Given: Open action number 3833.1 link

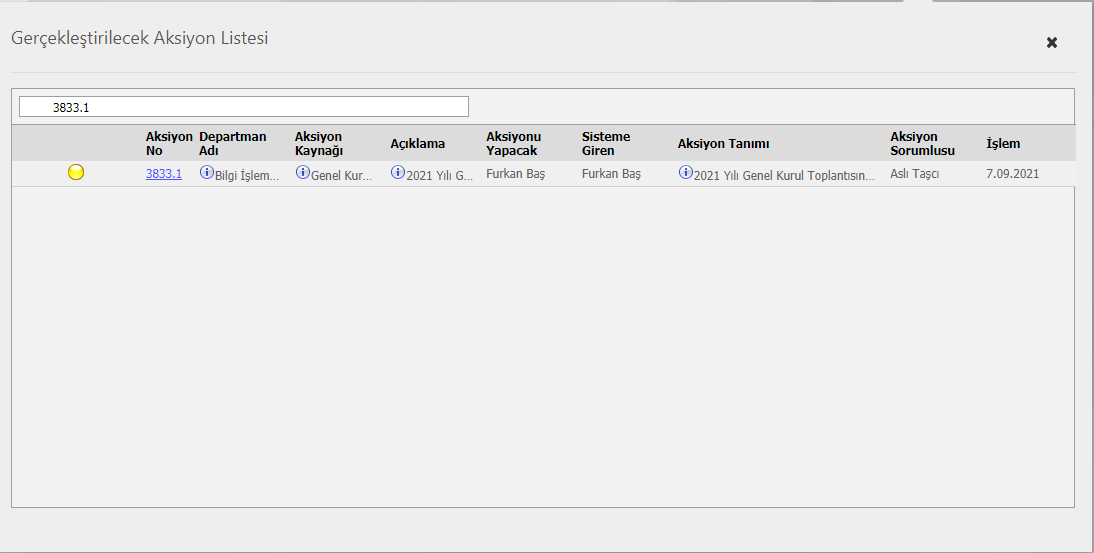Looking at the screenshot, I should pos(164,174).
